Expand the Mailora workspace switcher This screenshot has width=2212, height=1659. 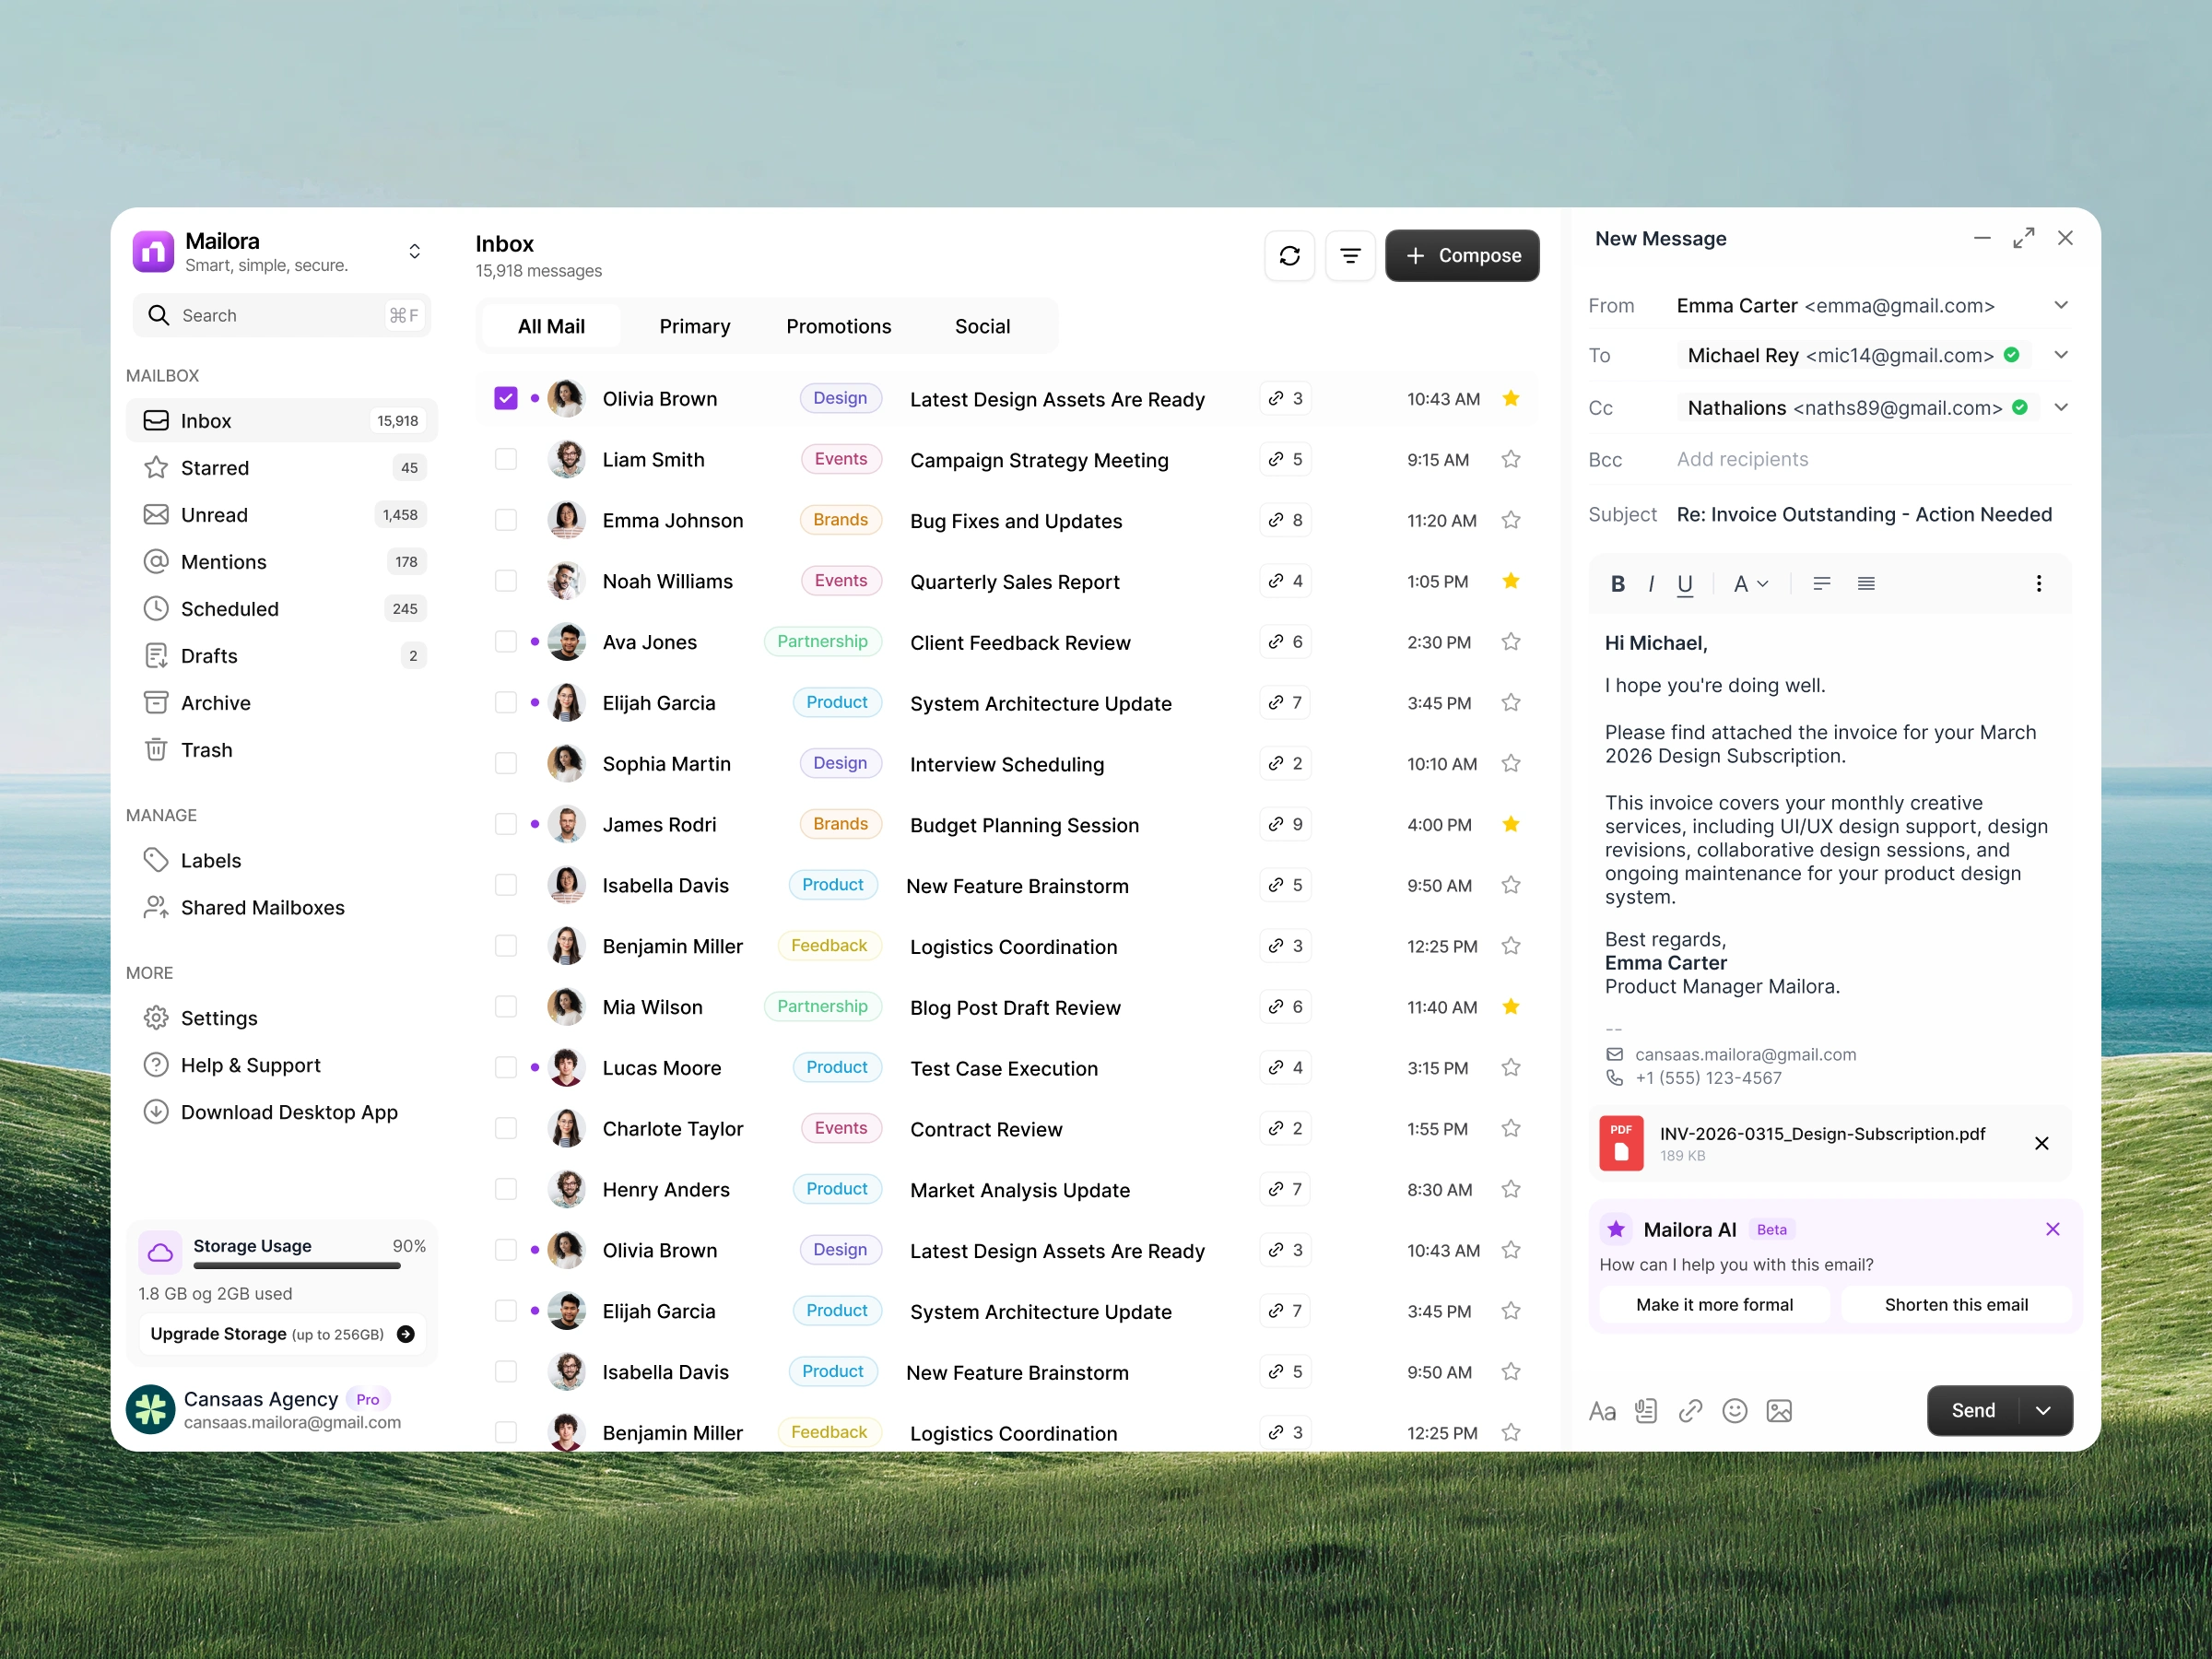(x=414, y=251)
